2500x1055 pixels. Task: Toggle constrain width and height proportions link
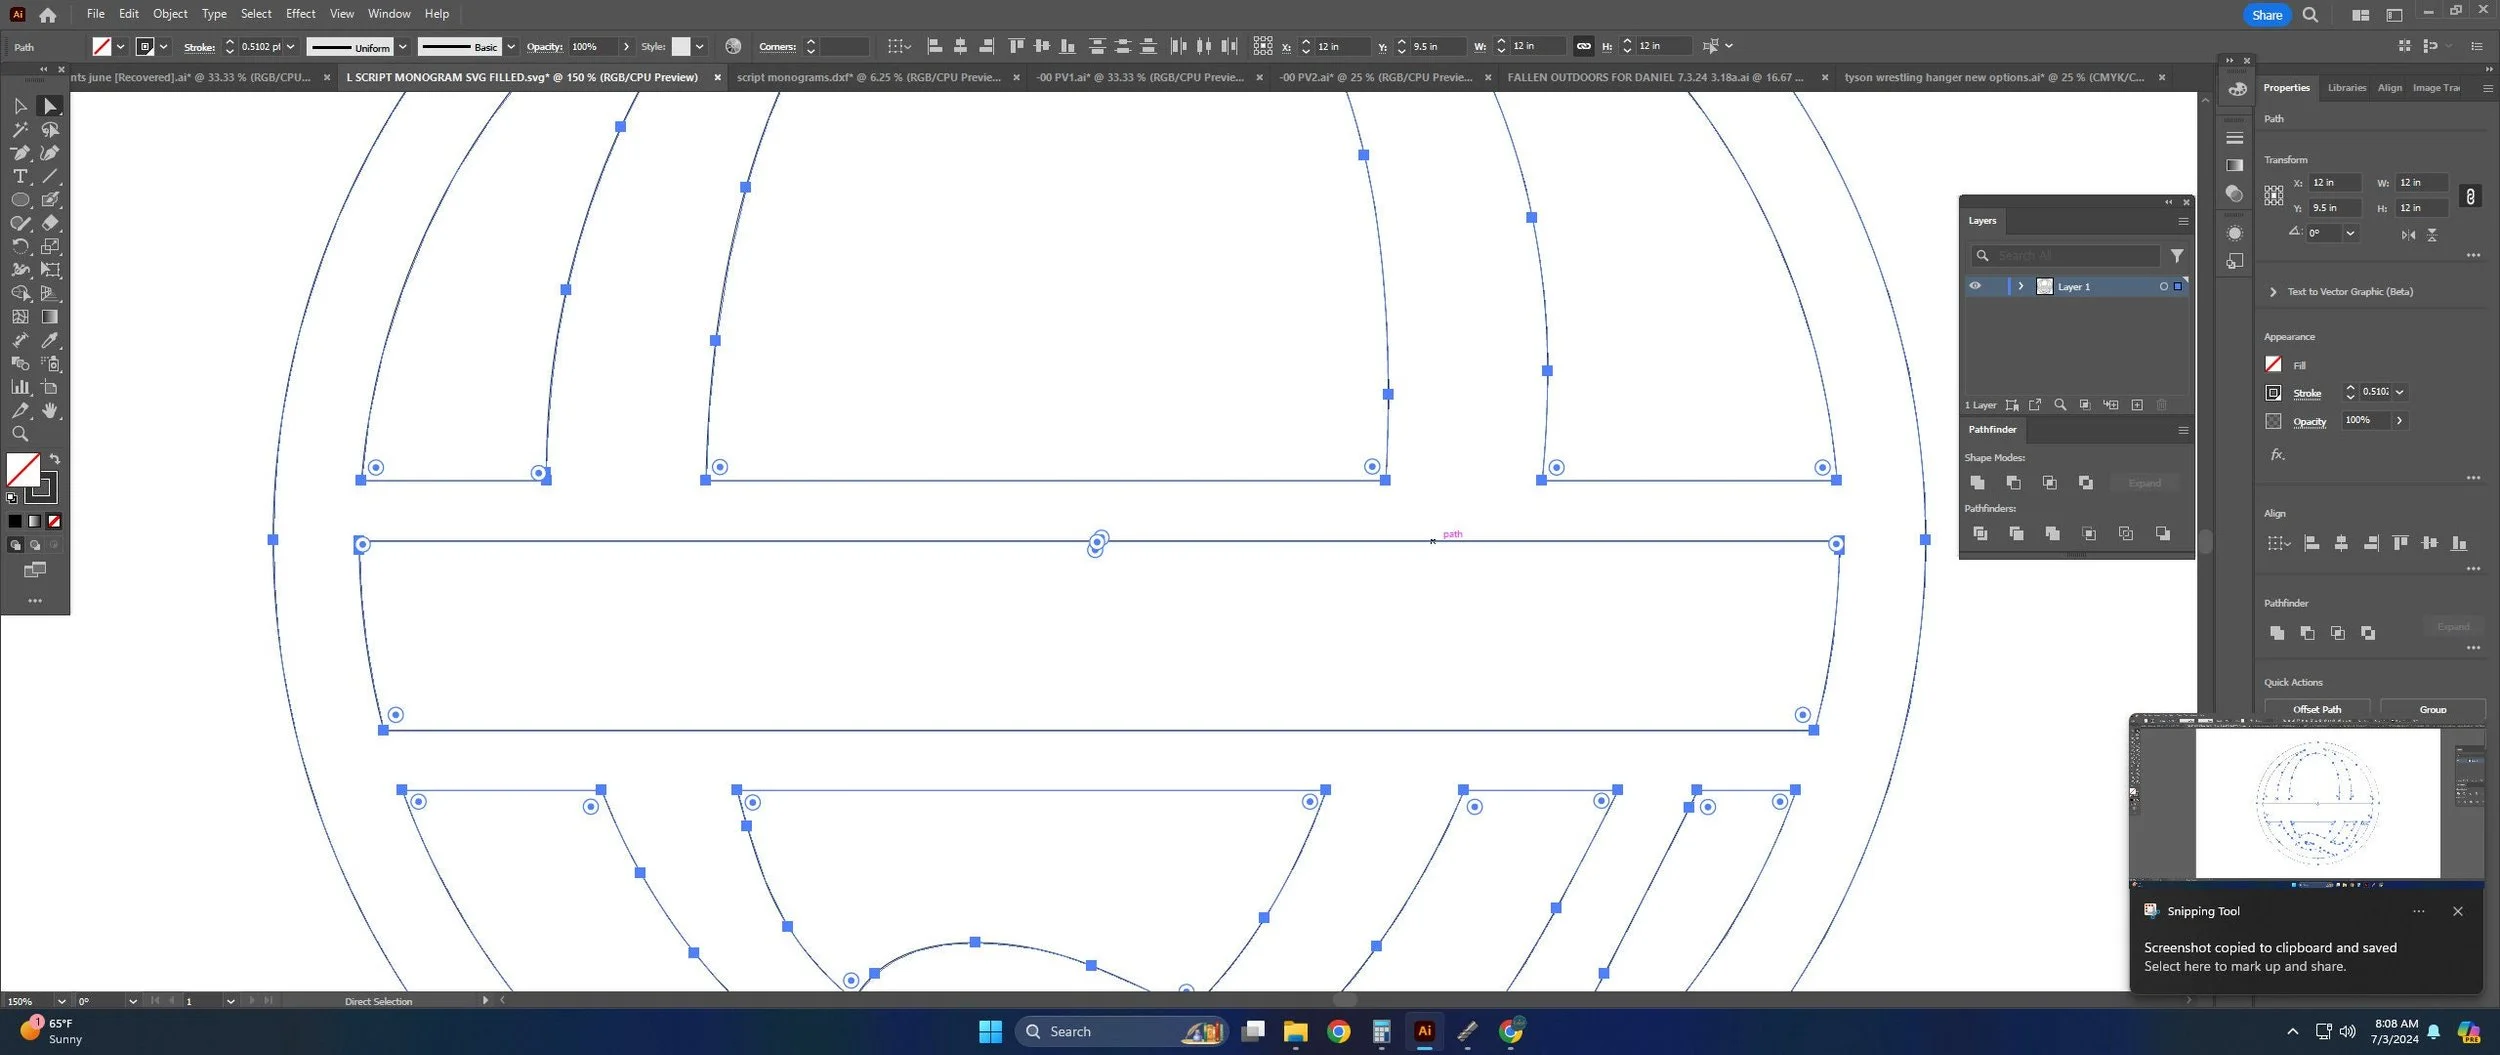(x=2470, y=196)
